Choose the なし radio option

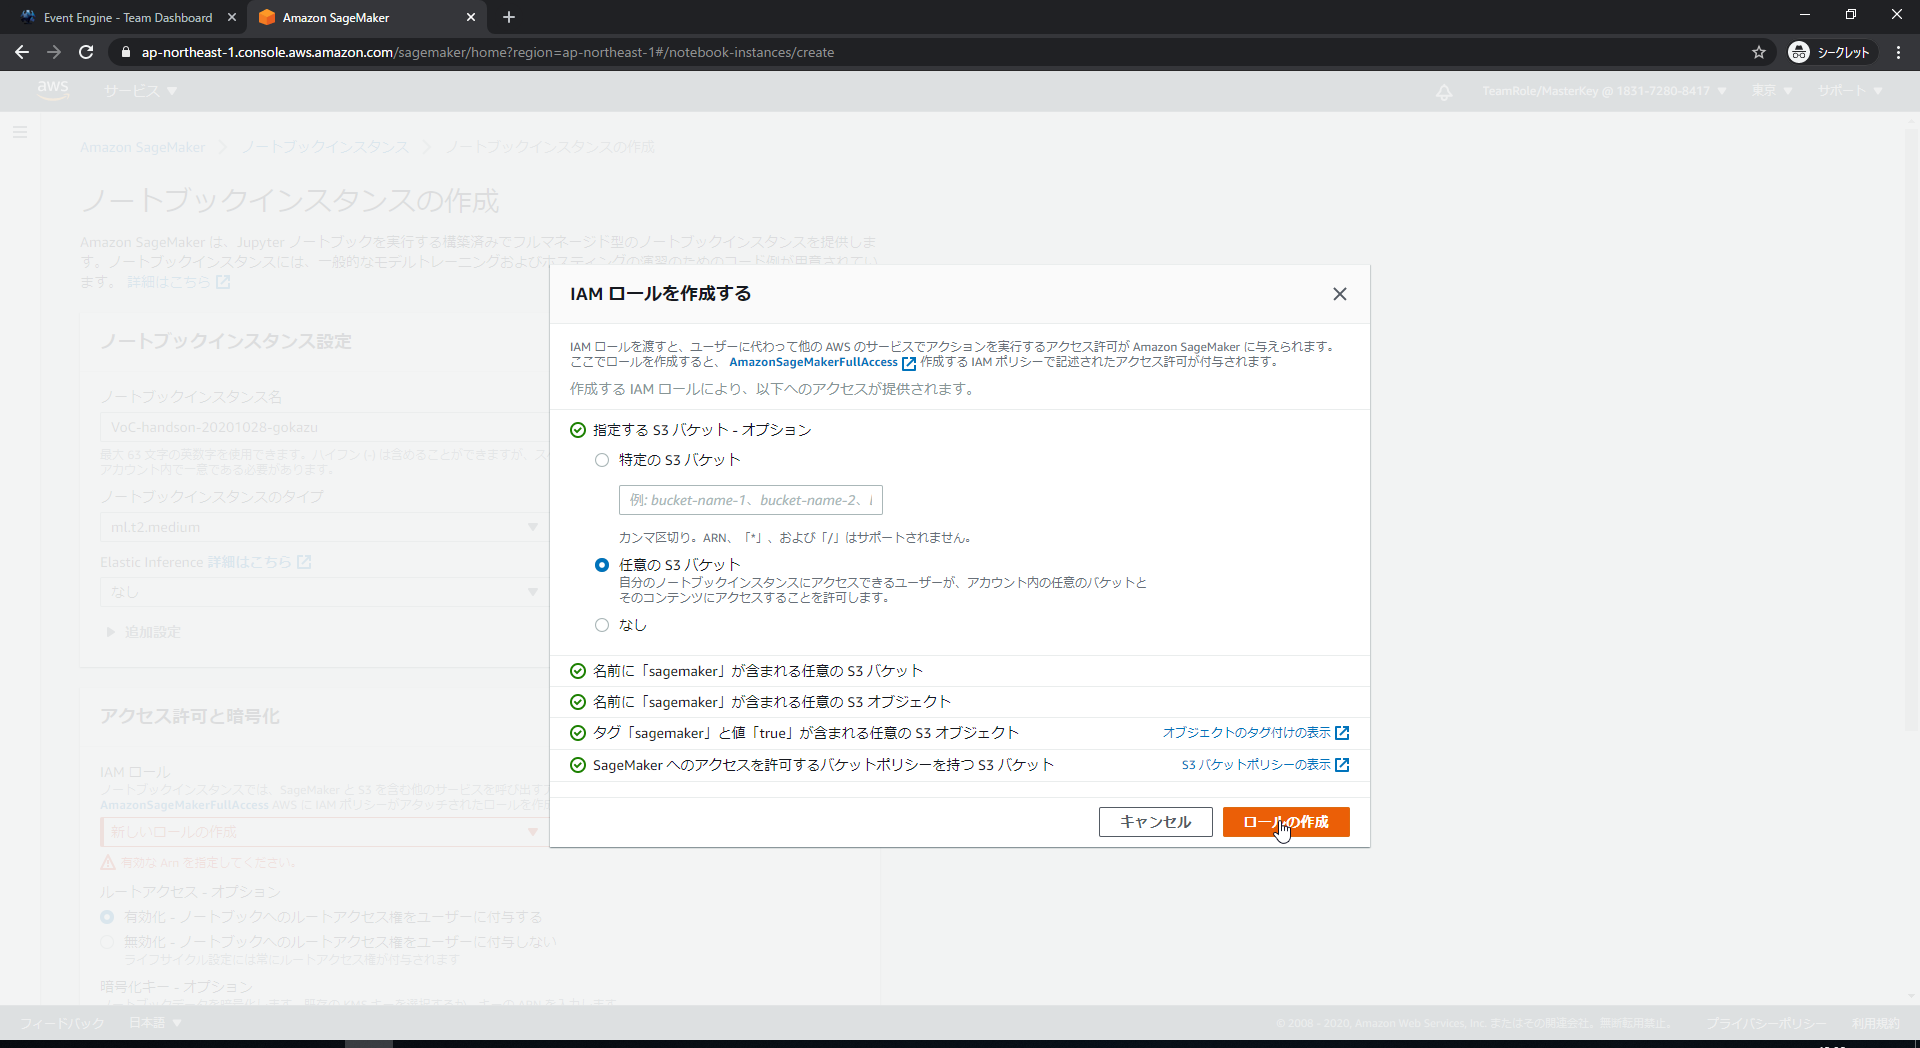click(602, 625)
